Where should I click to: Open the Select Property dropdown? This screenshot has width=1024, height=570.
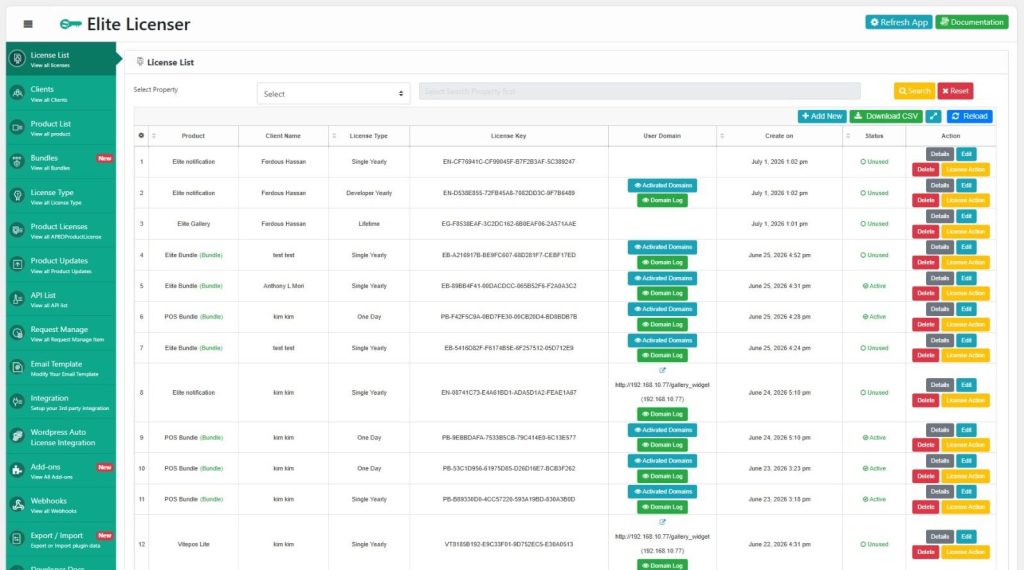point(333,93)
